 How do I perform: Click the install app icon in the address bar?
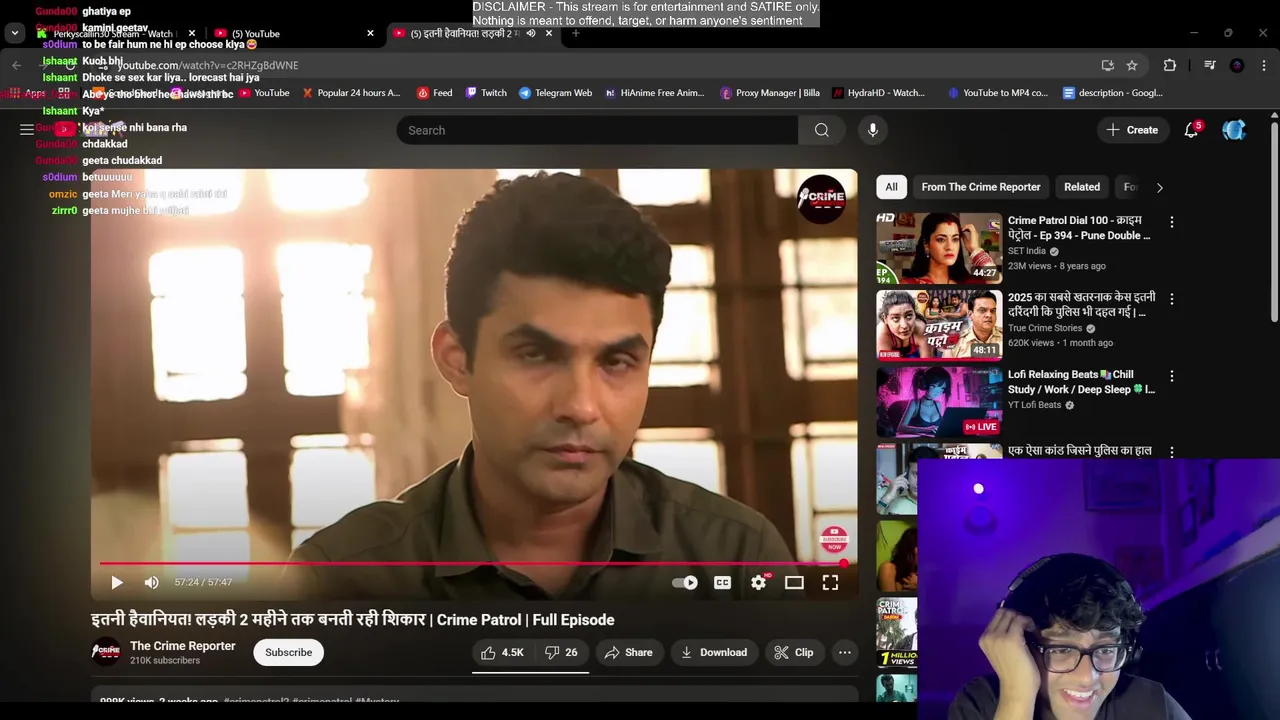pos(1107,65)
